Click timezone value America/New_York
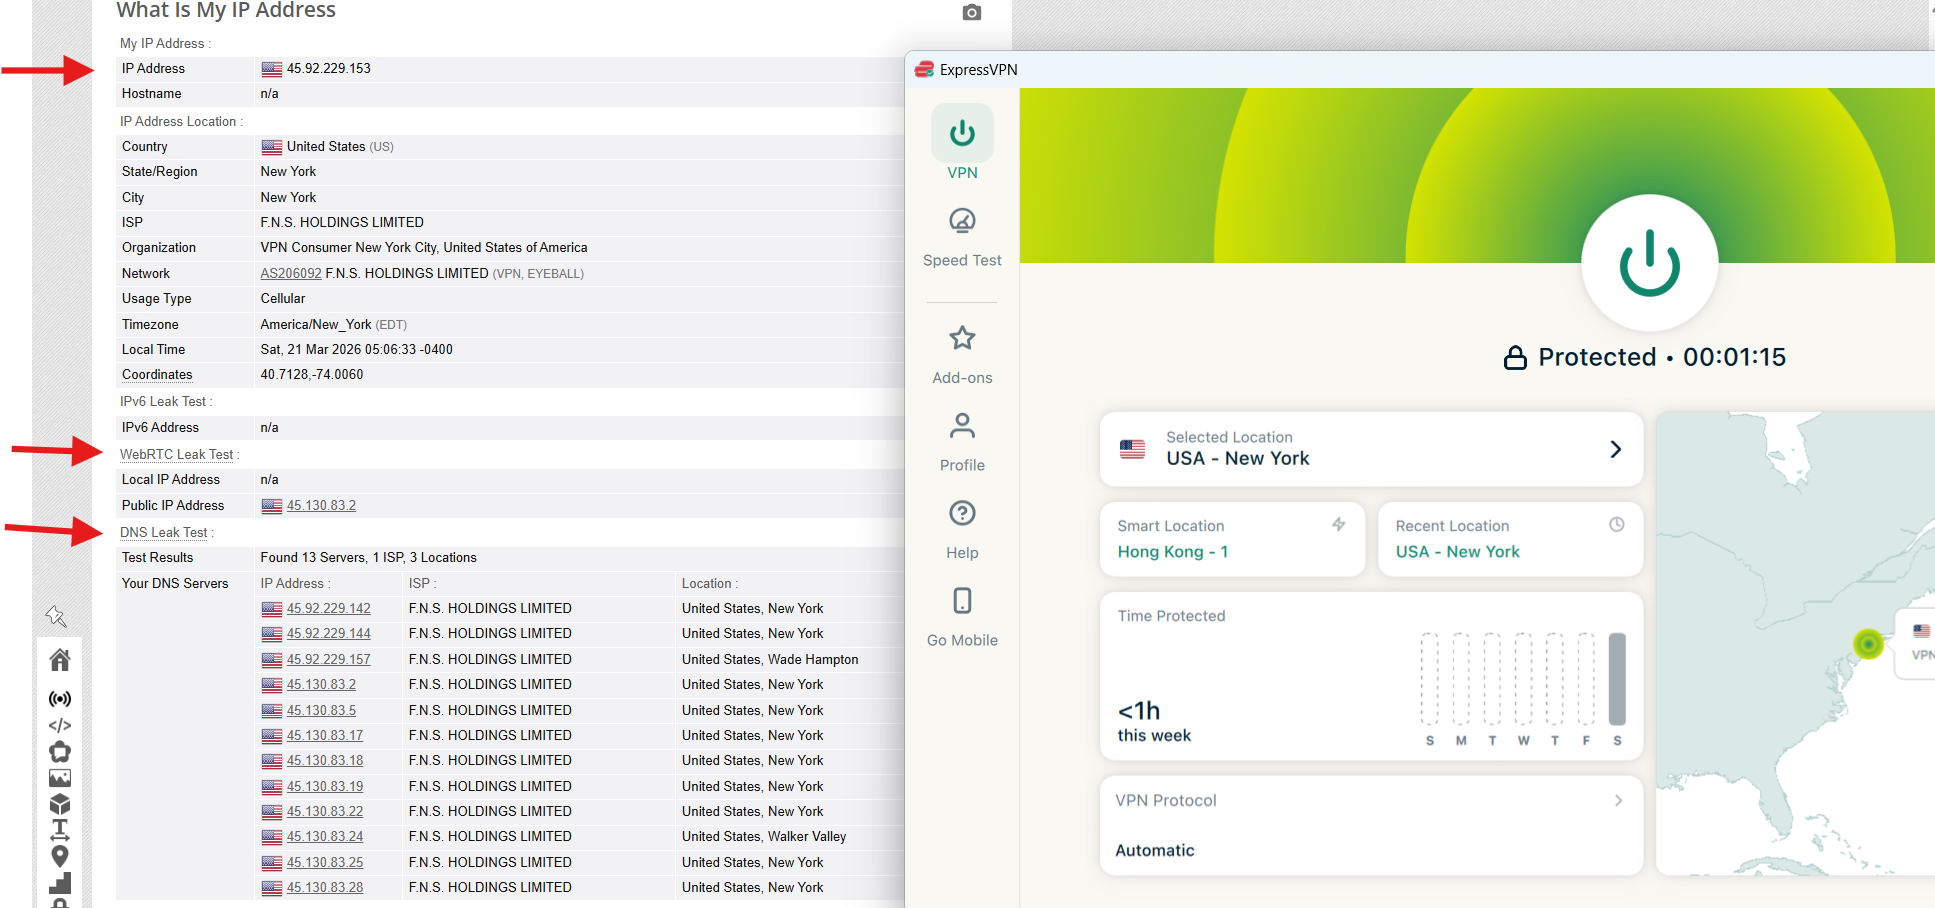 coord(316,324)
